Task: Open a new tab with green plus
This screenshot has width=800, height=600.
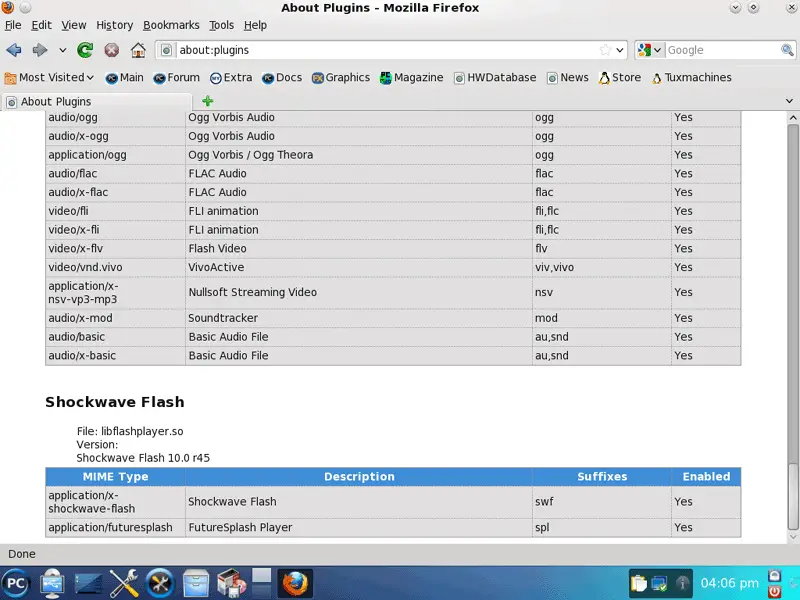Action: pyautogui.click(x=208, y=101)
